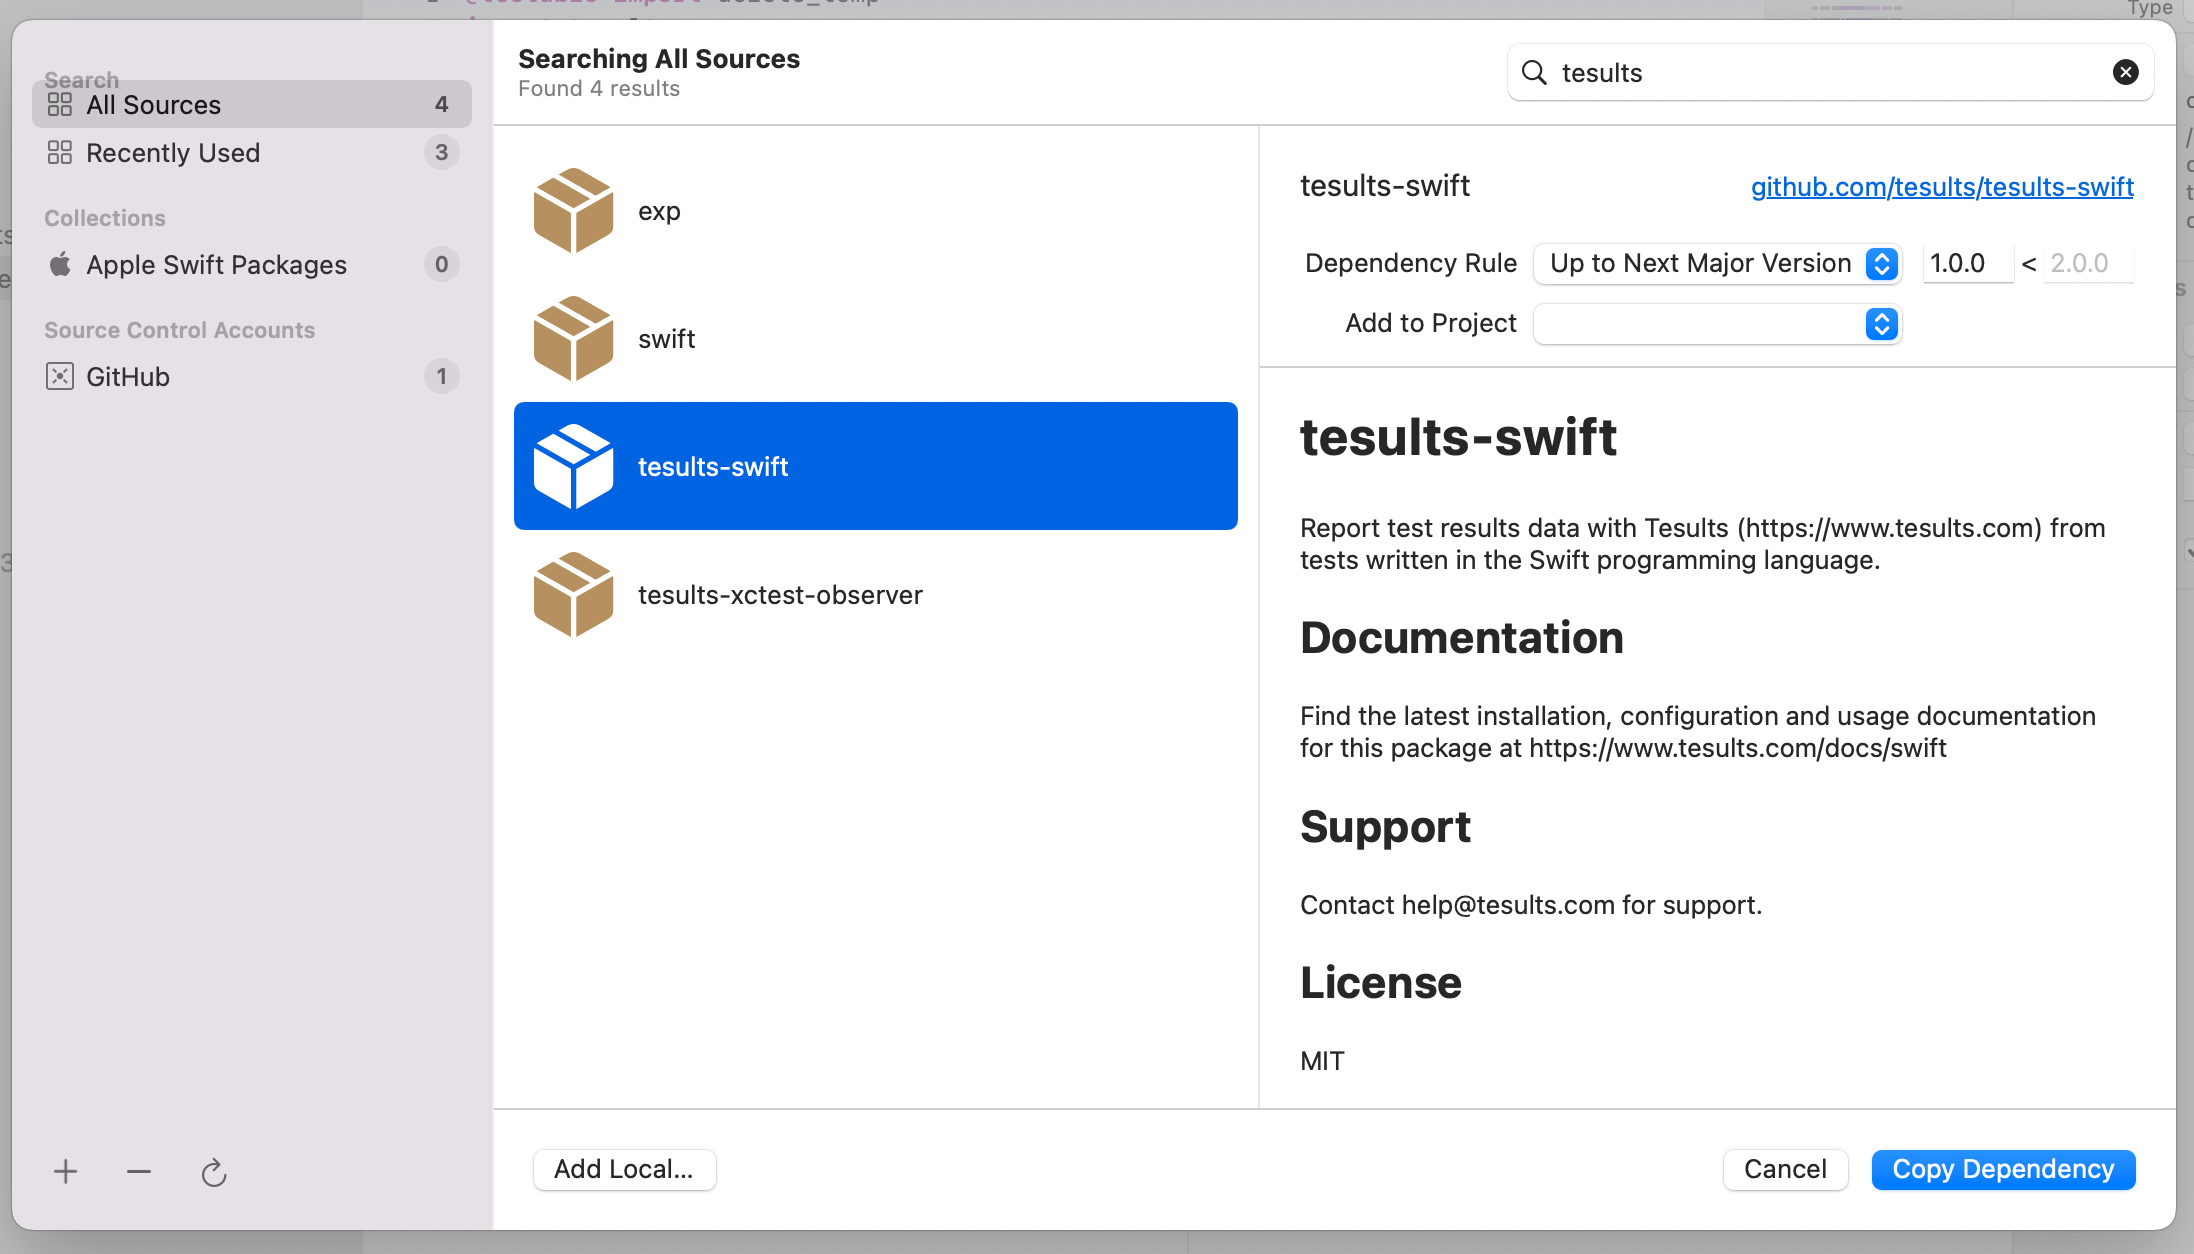The image size is (2194, 1254).
Task: Cancel the package dialog
Action: tap(1785, 1169)
